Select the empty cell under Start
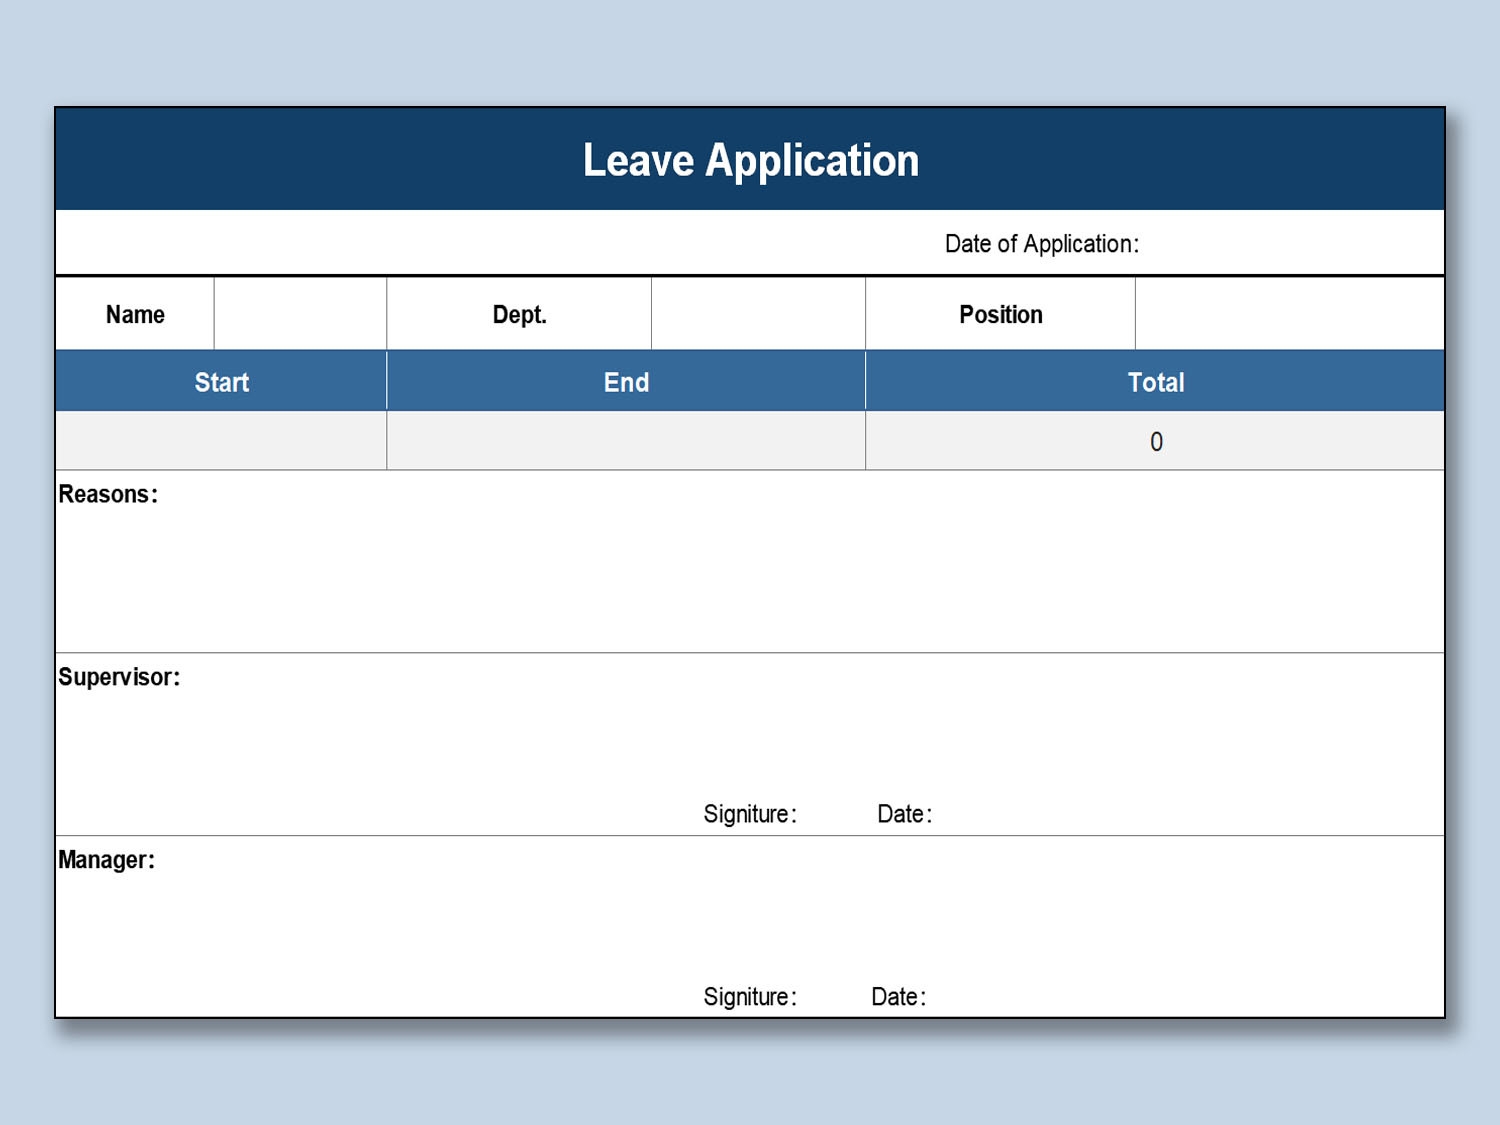 coord(221,441)
